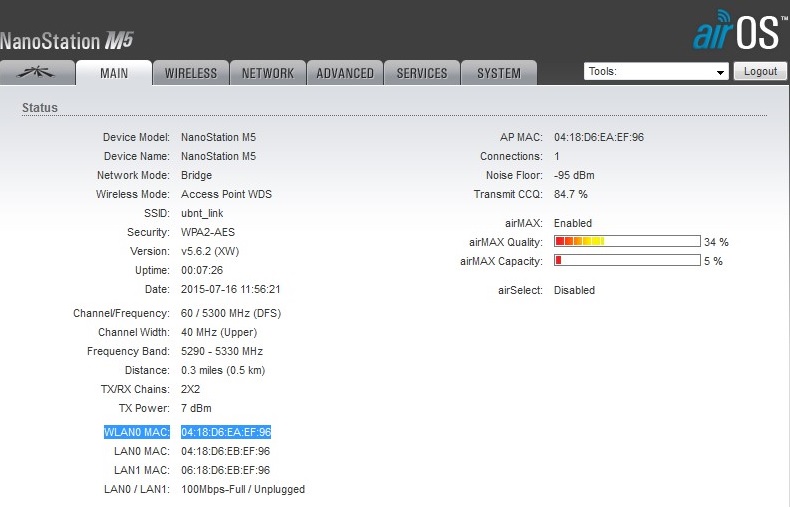Viewport: 790px width, 507px height.
Task: Click the TX/RX Chains value 2X2
Action: click(x=190, y=389)
